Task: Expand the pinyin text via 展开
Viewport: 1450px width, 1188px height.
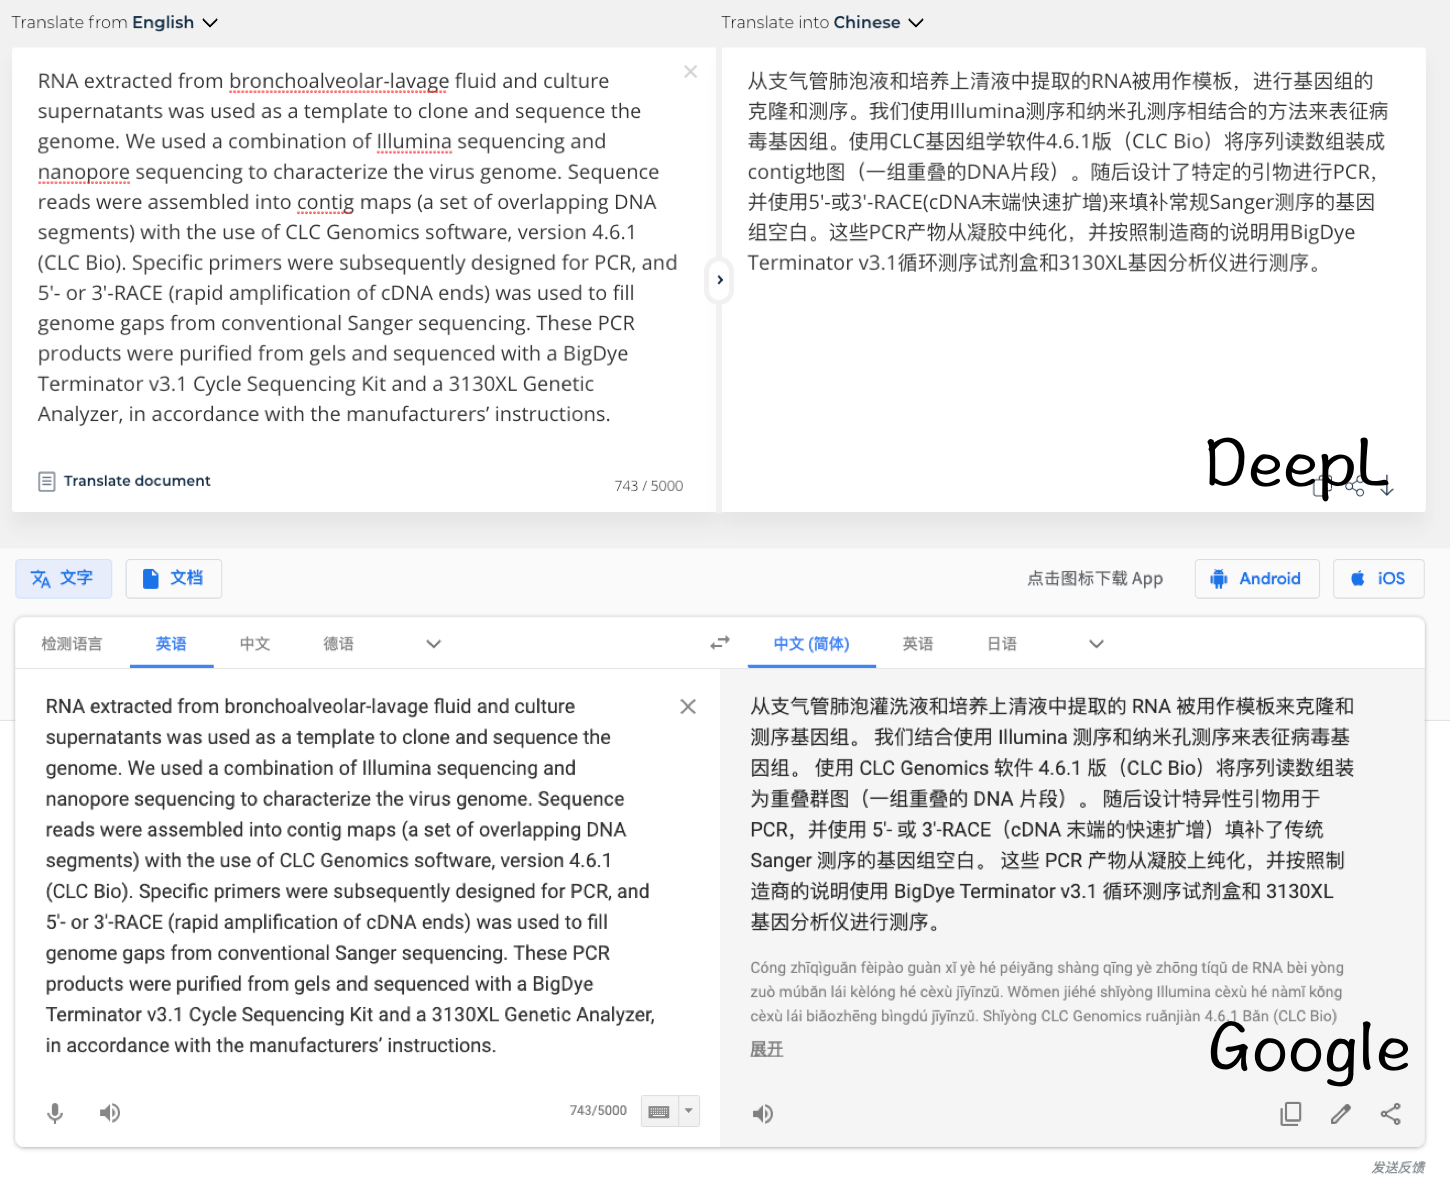Action: 766,1048
